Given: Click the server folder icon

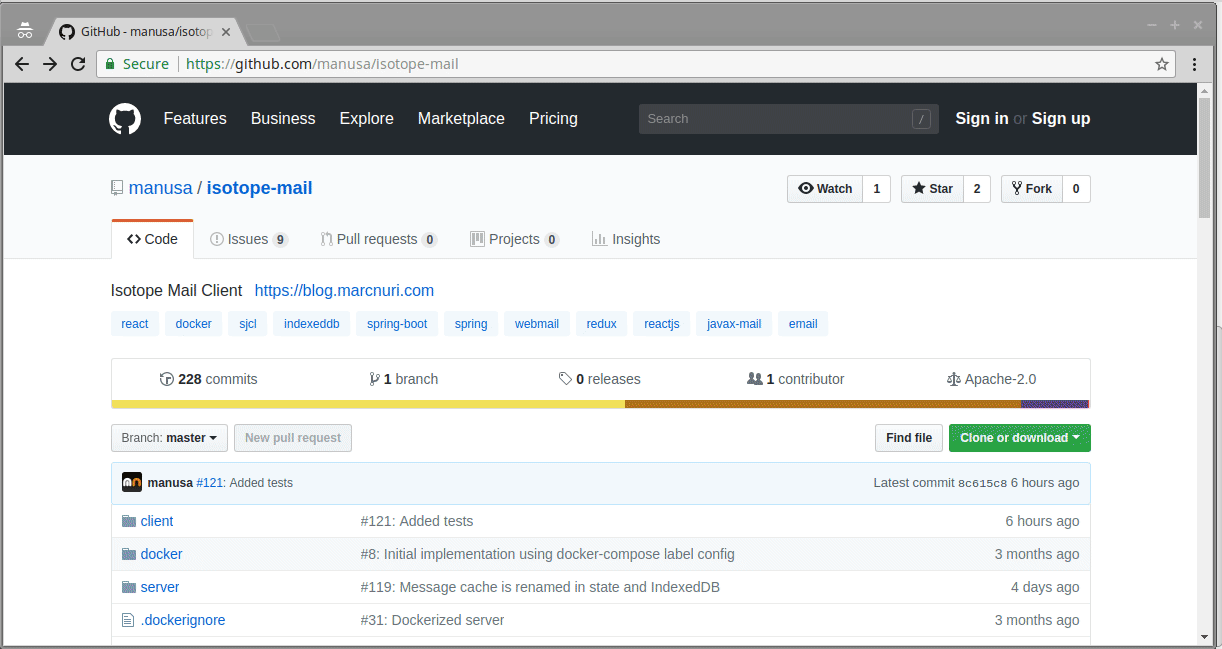Looking at the screenshot, I should point(128,587).
